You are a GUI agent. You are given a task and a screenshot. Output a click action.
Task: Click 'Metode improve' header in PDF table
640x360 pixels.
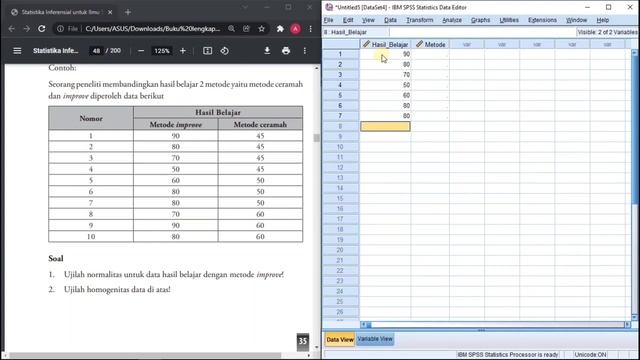point(176,124)
